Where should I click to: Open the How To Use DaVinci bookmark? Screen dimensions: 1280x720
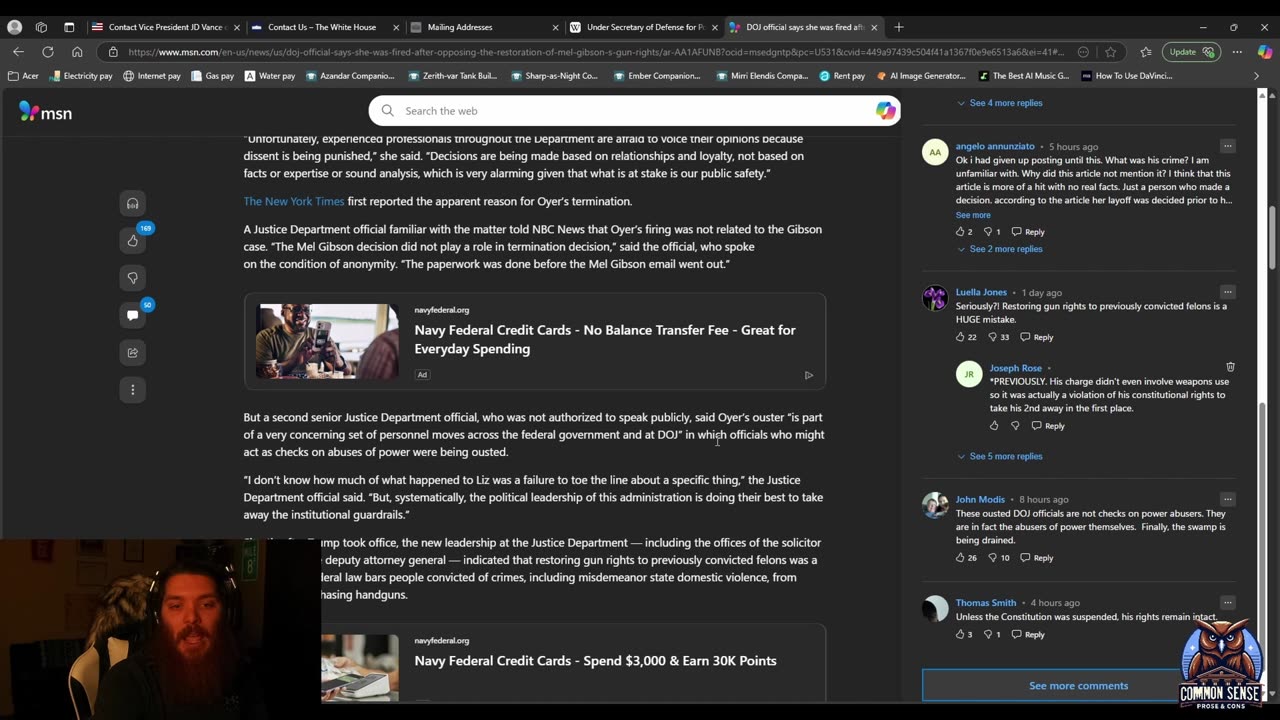pos(1126,75)
